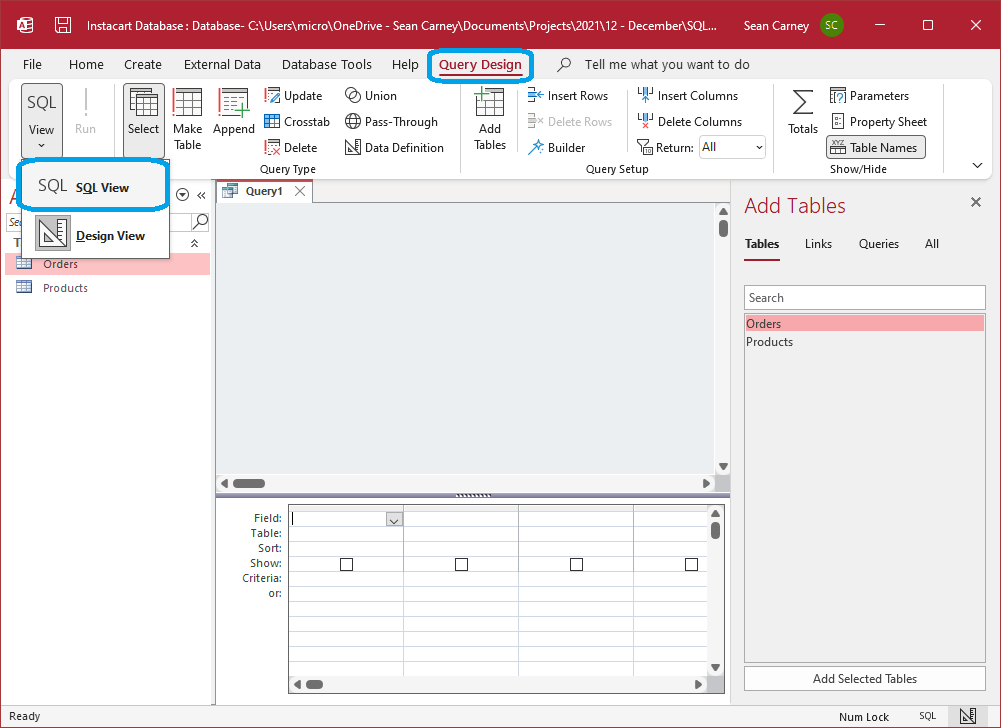
Task: Click the Search field in Add Tables
Action: [x=864, y=297]
